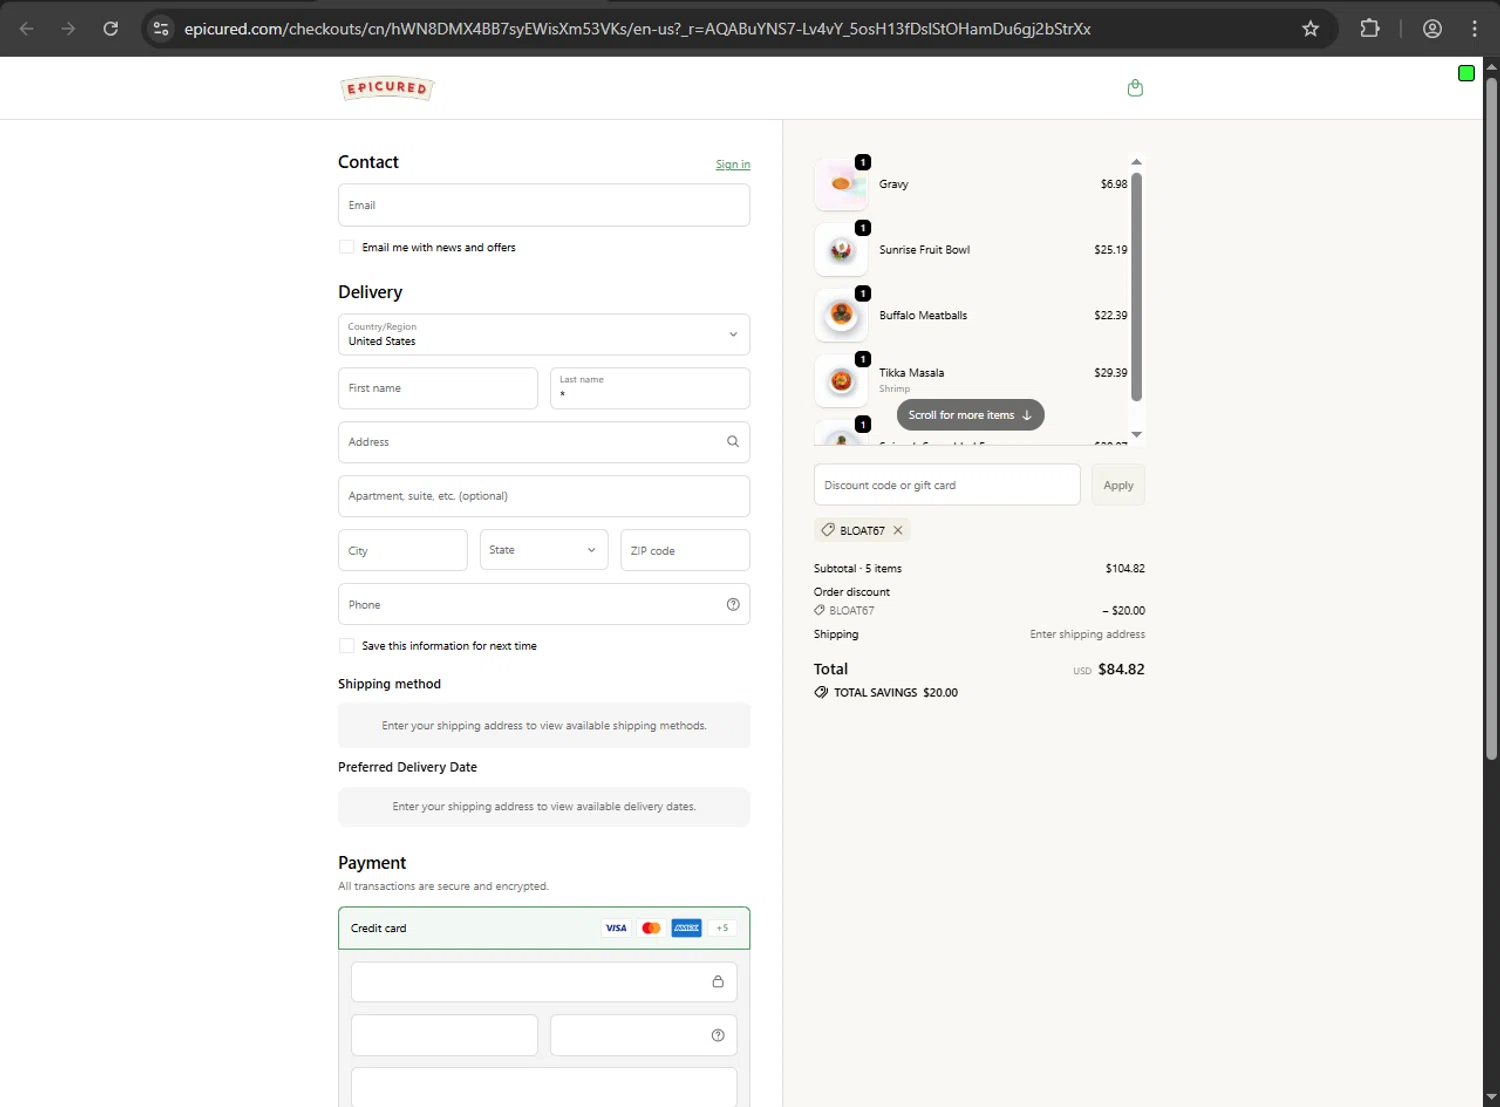The height and width of the screenshot is (1107, 1500).
Task: Click the Subtotal $104.82 value
Action: click(1125, 568)
